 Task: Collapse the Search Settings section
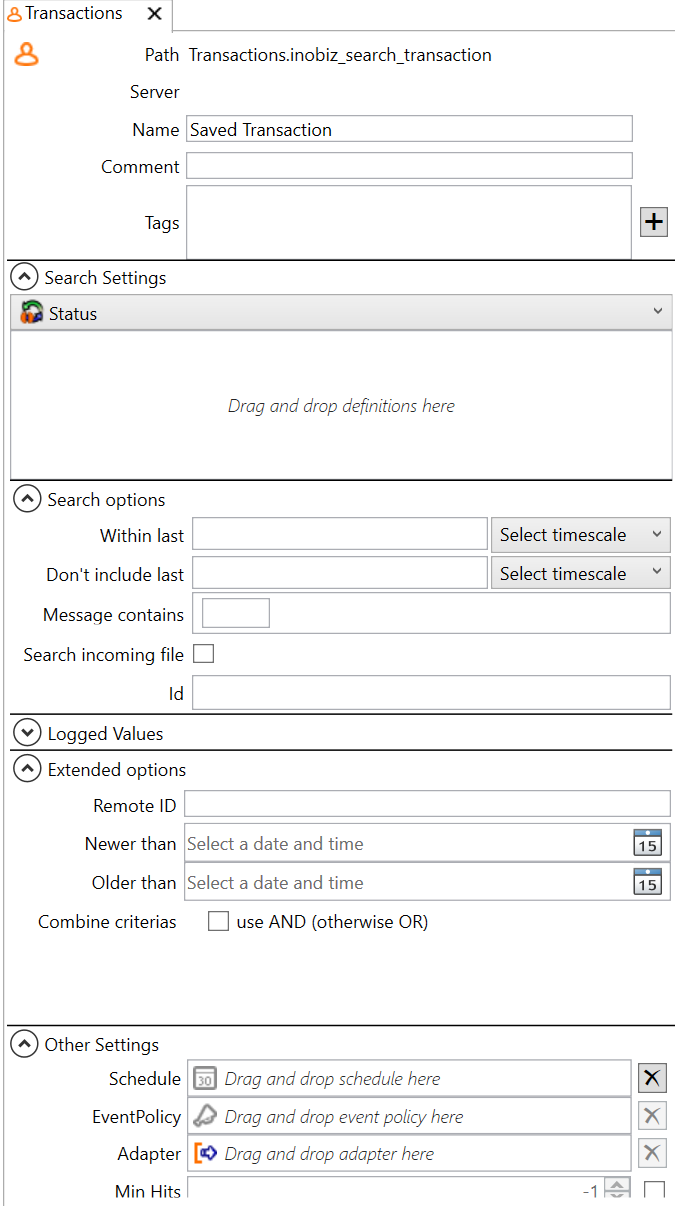coord(26,278)
